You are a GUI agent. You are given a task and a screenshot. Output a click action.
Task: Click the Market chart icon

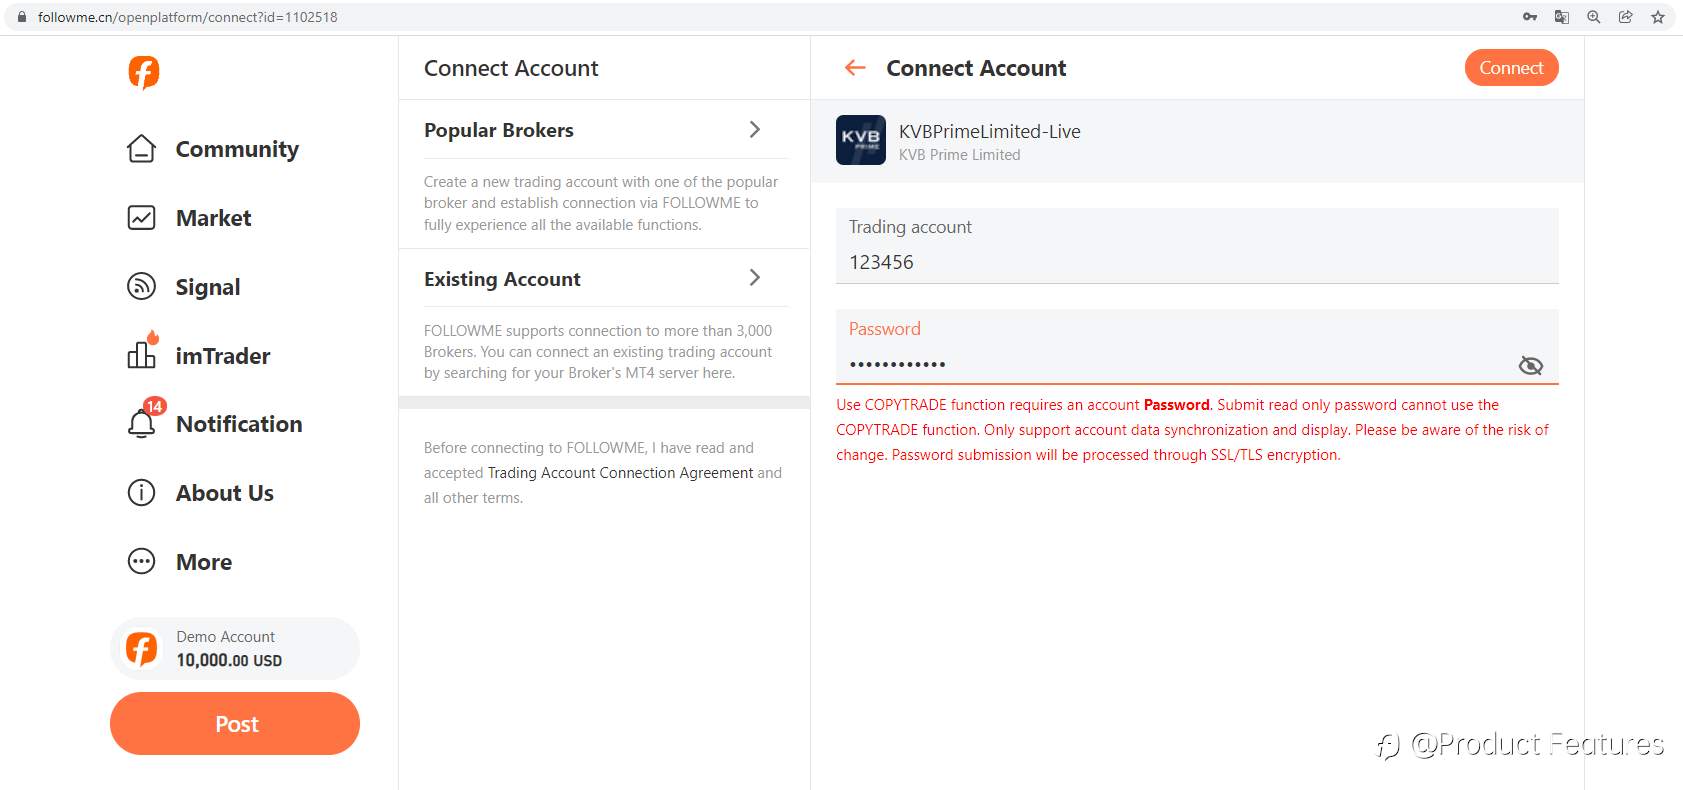coord(142,218)
